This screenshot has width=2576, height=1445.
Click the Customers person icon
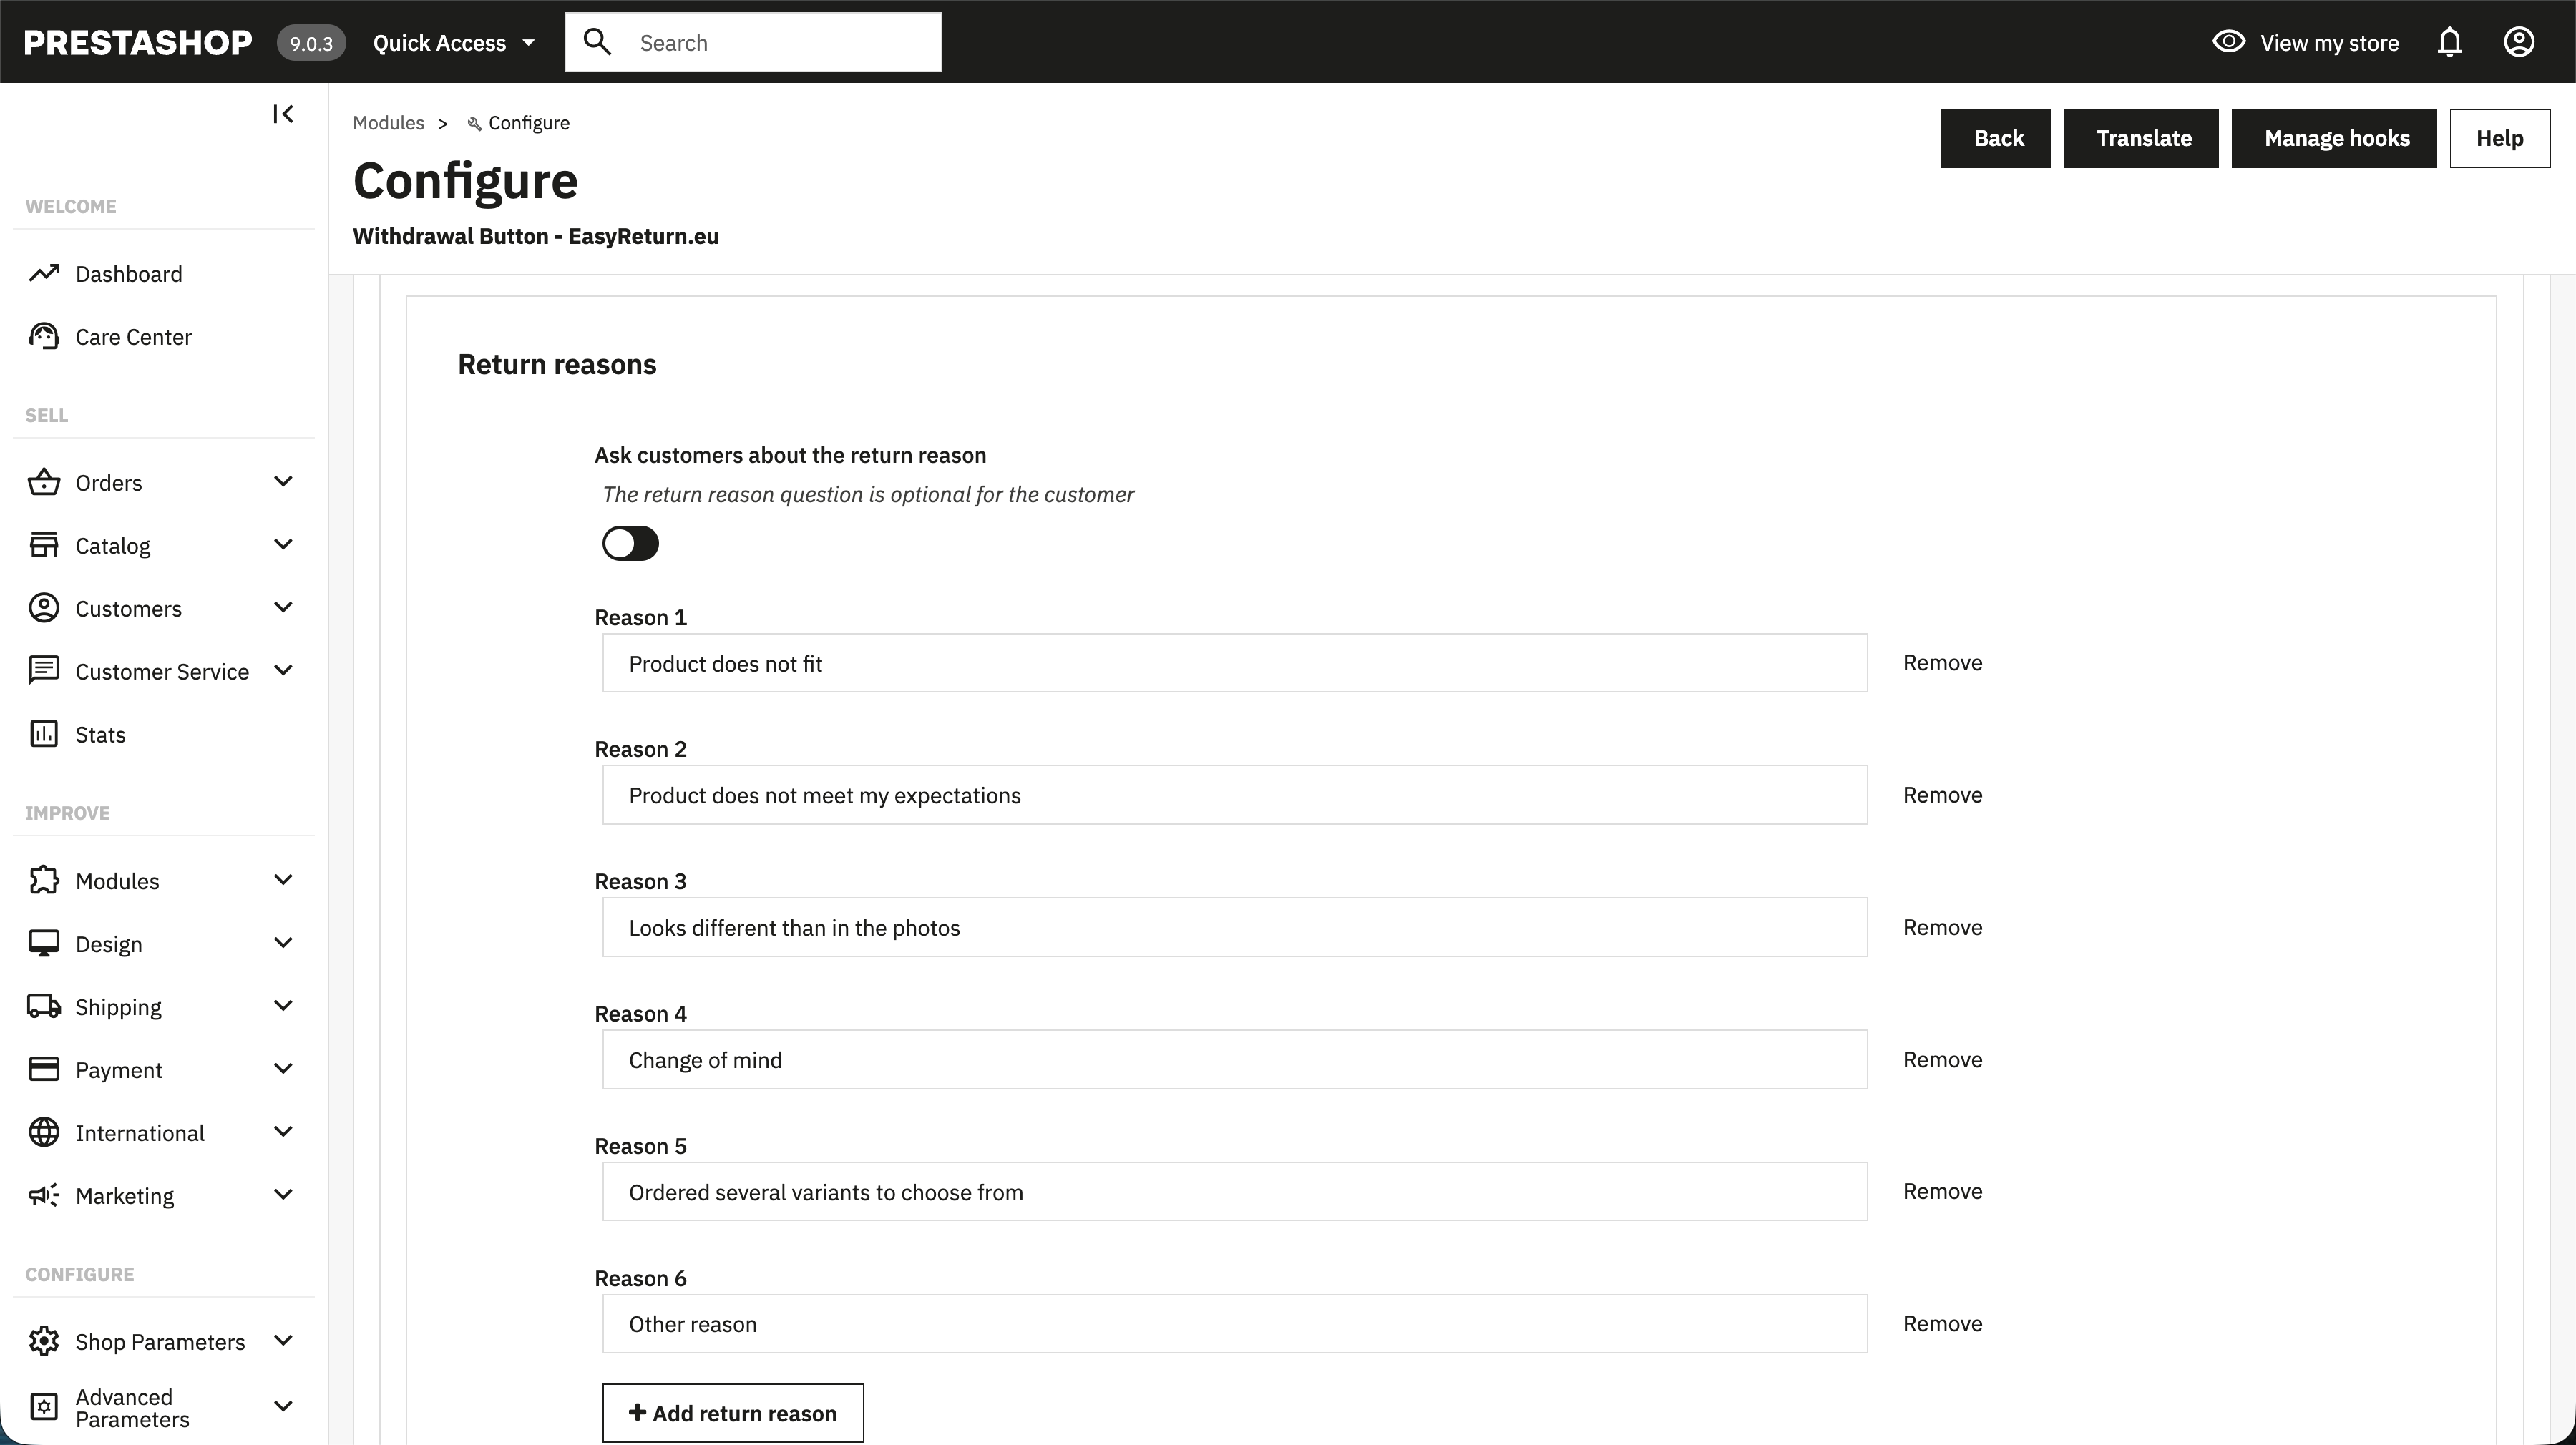(44, 608)
